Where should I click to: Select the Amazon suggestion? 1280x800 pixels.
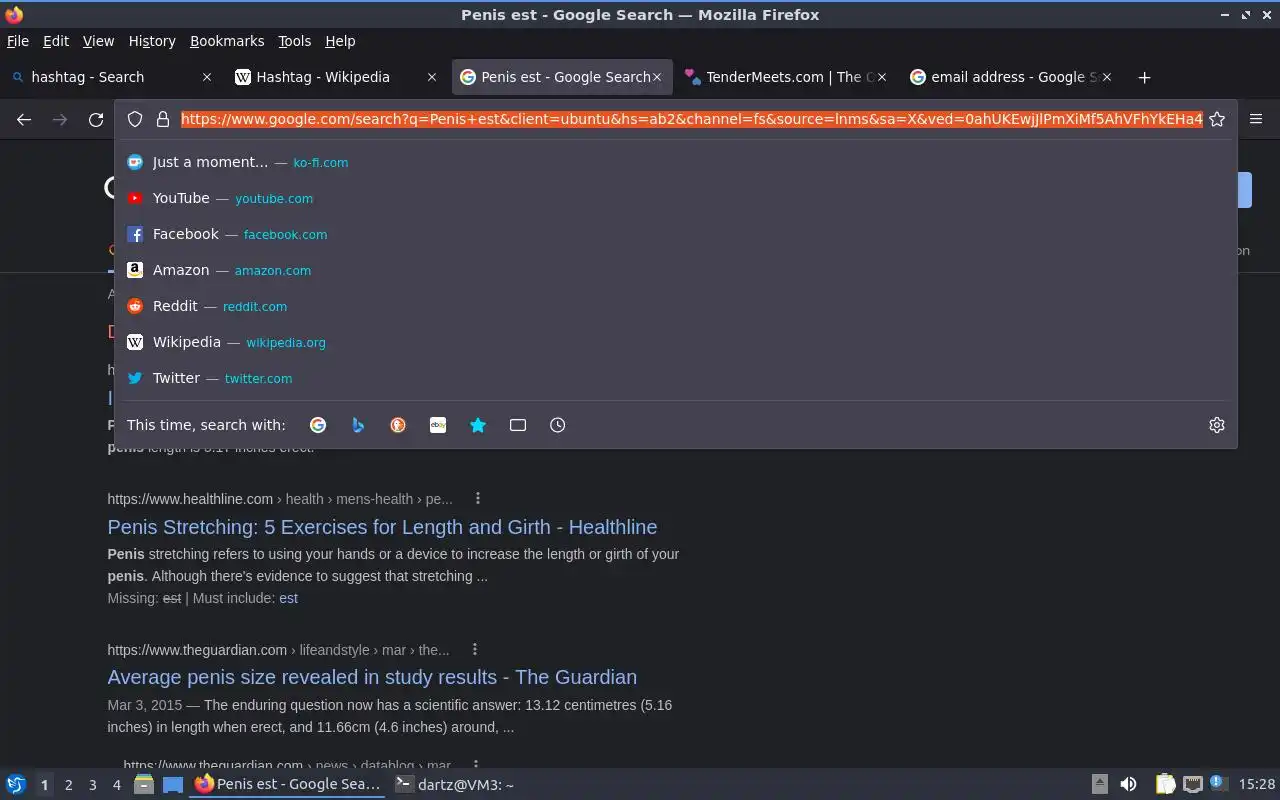[675, 270]
